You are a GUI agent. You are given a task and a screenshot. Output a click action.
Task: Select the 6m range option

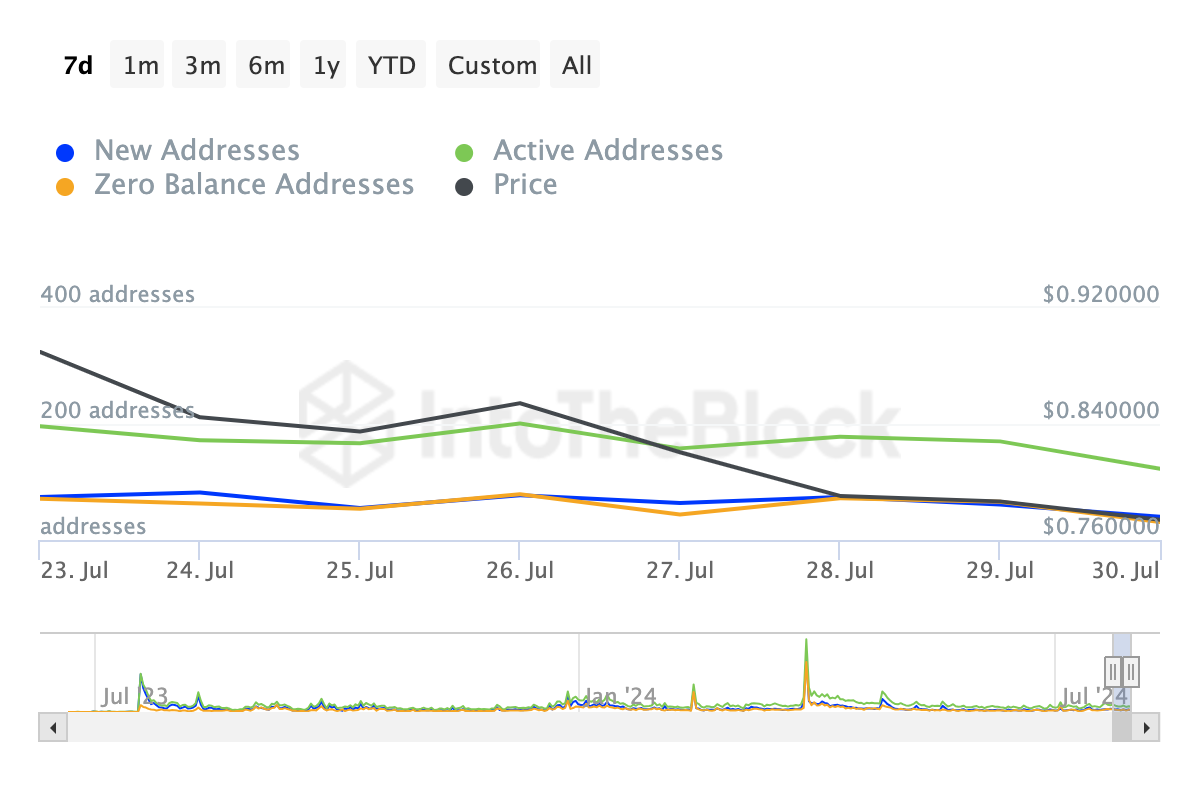click(266, 65)
